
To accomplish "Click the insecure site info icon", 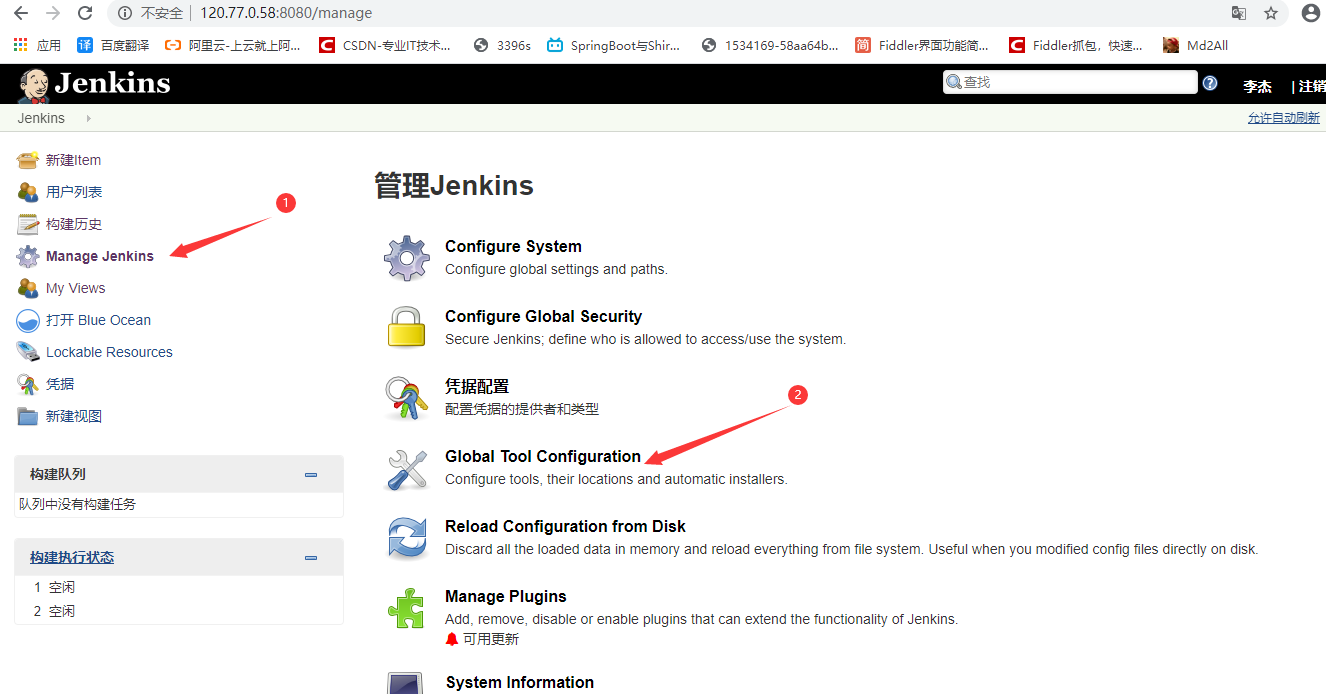I will [125, 13].
